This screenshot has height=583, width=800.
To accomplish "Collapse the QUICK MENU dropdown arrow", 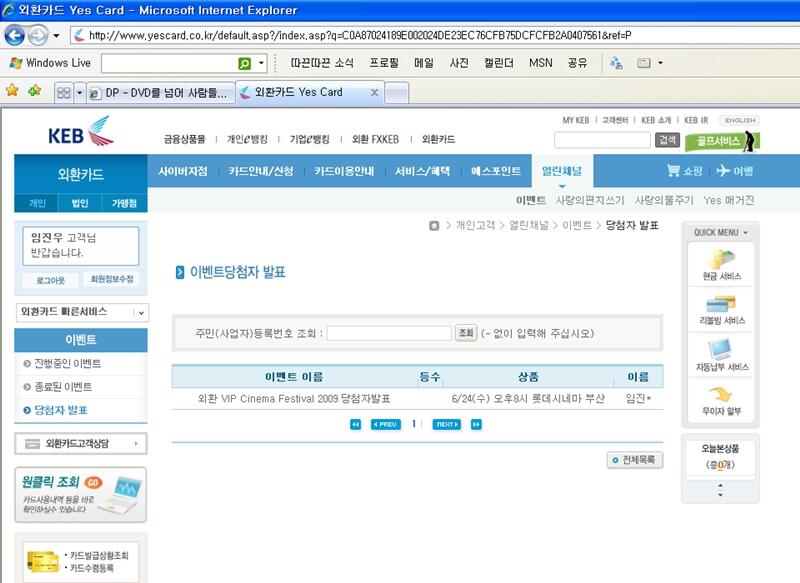I will [745, 233].
